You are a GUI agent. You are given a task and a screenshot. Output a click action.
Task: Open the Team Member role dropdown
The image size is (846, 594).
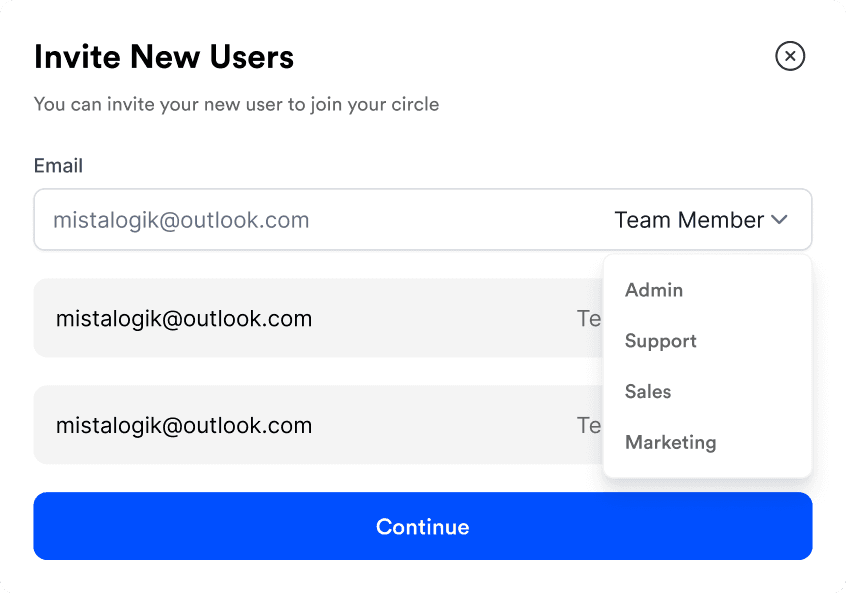pyautogui.click(x=701, y=220)
